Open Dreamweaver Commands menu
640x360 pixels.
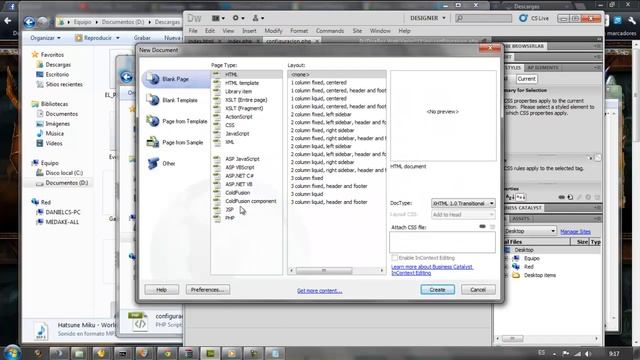click(330, 31)
